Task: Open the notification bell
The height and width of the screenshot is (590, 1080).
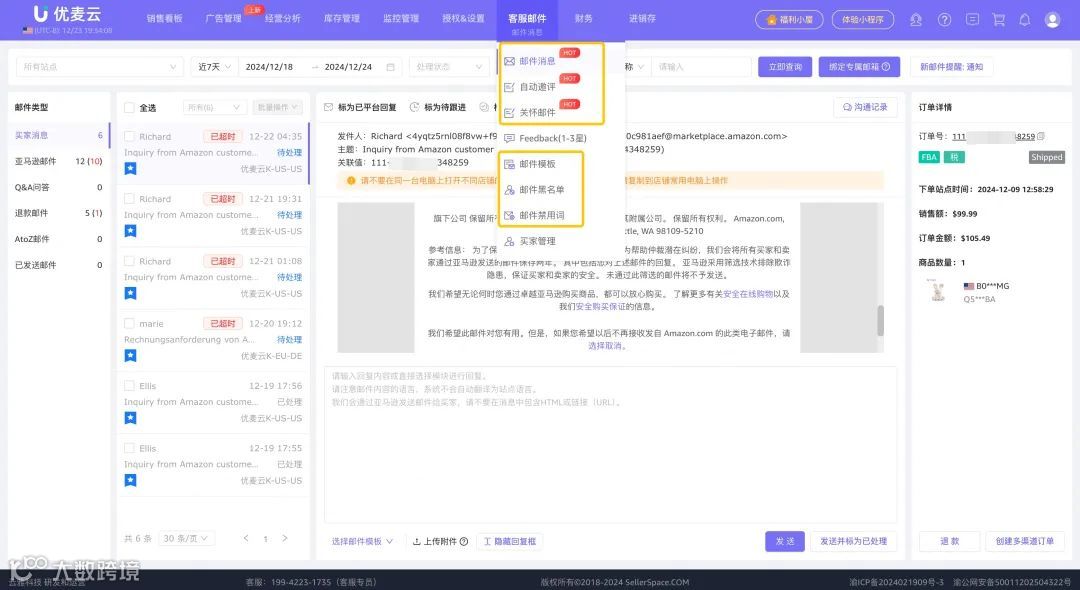Action: click(1024, 20)
